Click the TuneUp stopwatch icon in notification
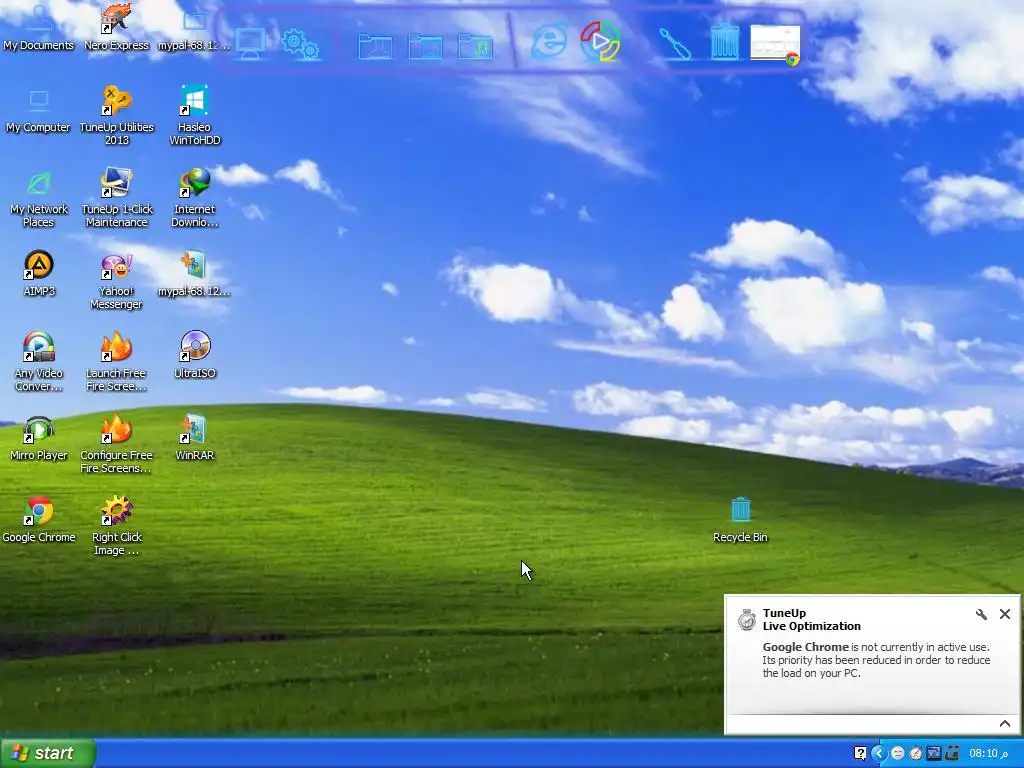The height and width of the screenshot is (768, 1024). [x=746, y=619]
